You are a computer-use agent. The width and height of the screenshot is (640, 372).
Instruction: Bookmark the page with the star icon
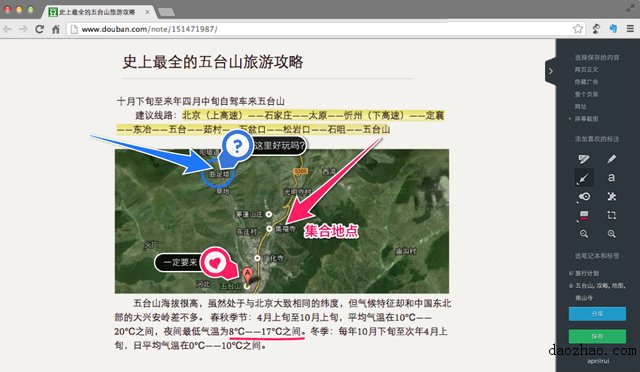(578, 29)
